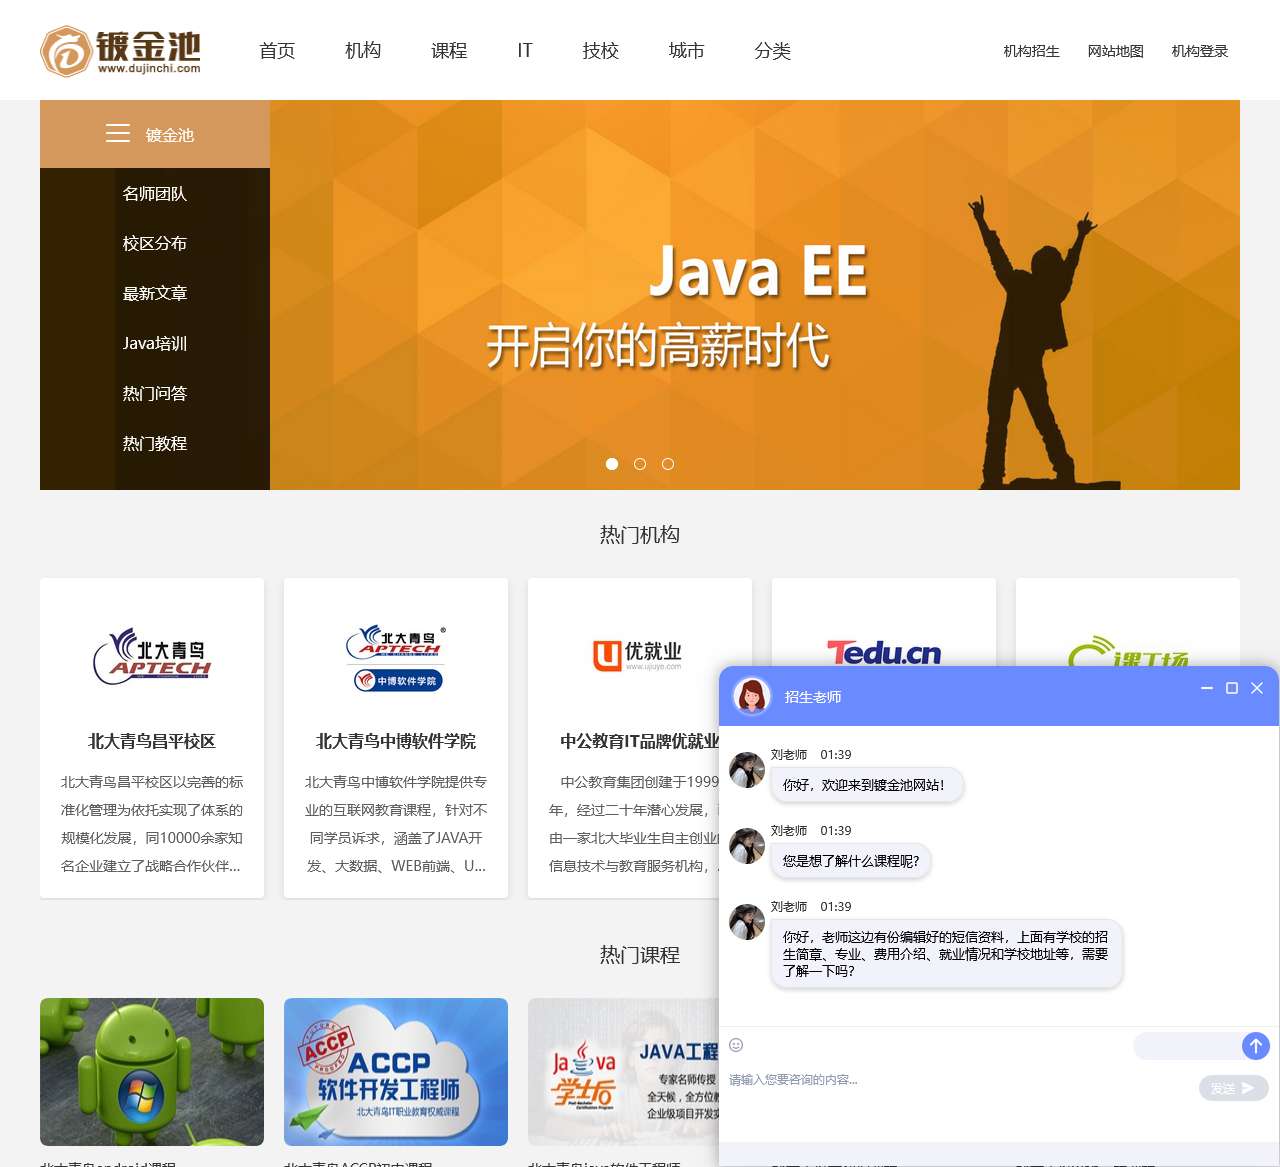Open 名师团队 in the sidebar
The image size is (1280, 1167).
(x=155, y=194)
